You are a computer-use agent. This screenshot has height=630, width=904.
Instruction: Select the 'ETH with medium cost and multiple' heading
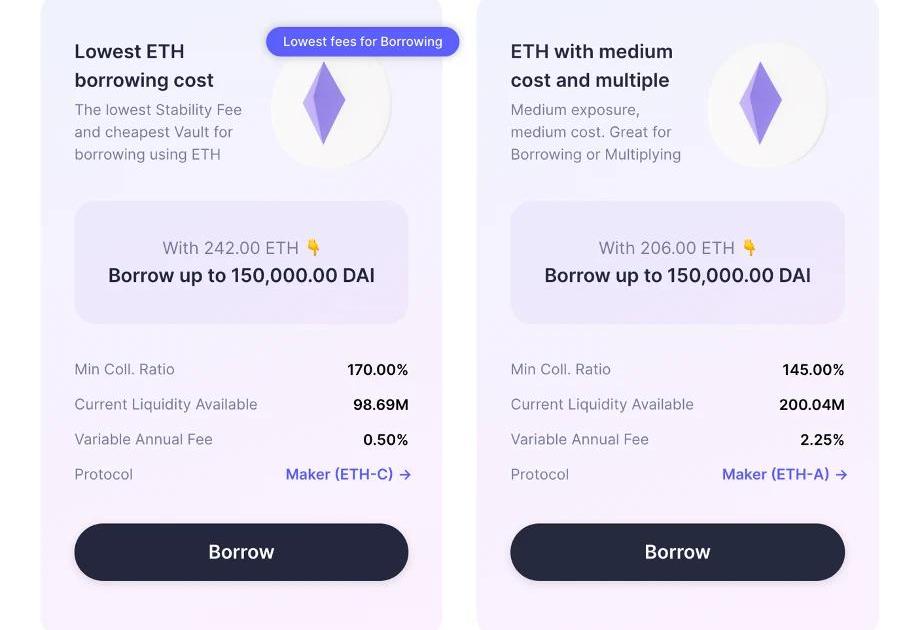(x=591, y=66)
